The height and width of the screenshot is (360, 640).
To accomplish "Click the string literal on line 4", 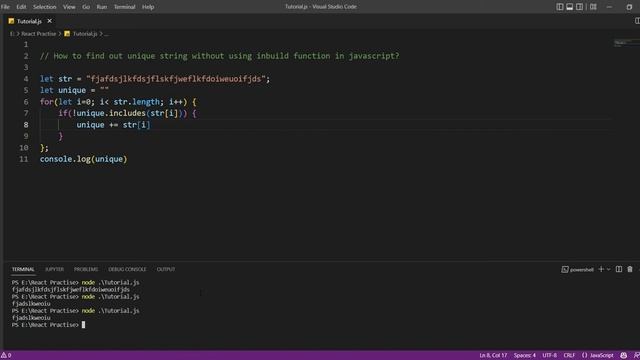I will click(176, 79).
